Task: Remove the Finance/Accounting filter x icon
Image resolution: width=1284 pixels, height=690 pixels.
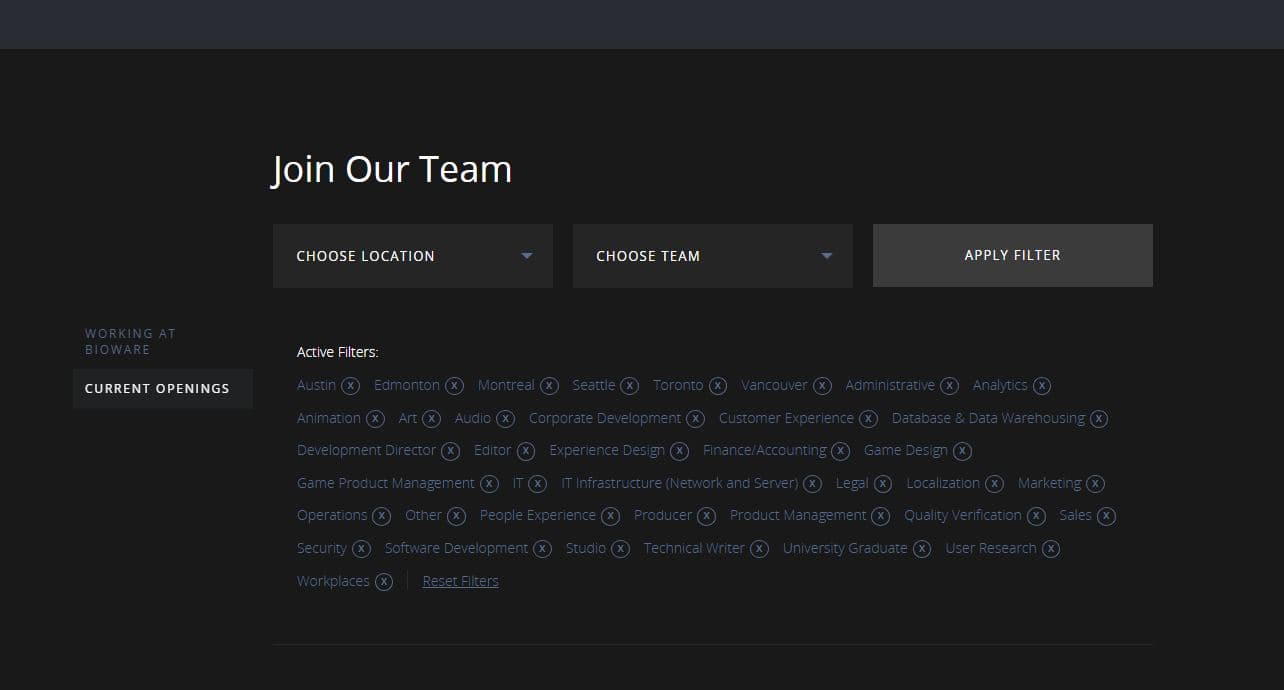Action: (x=841, y=451)
